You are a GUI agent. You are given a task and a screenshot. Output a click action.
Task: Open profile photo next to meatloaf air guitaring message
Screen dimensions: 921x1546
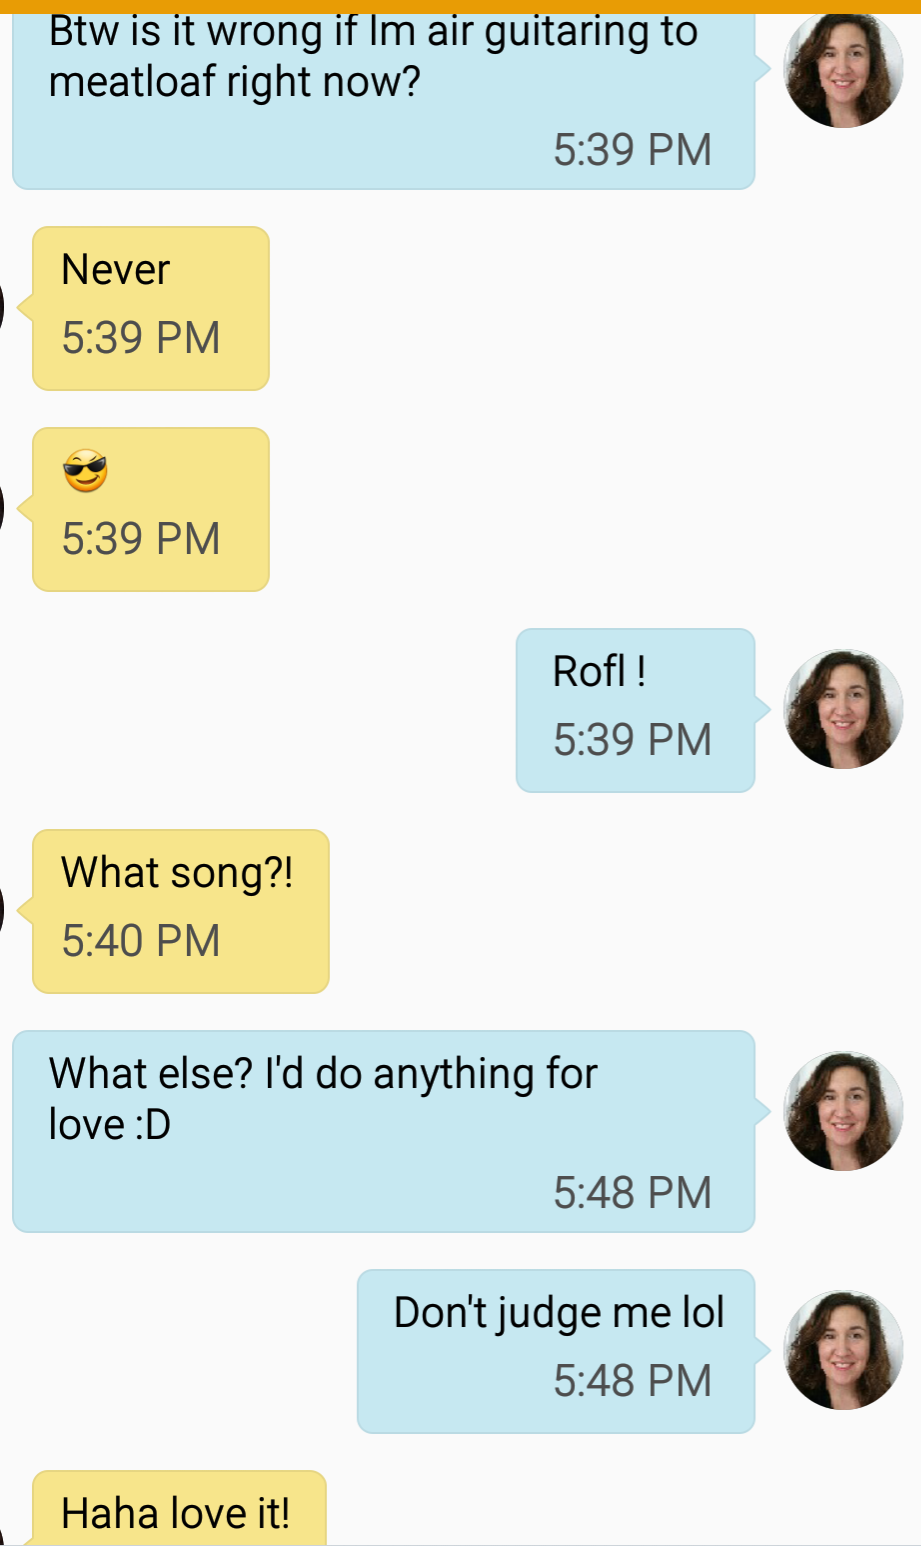pos(843,69)
